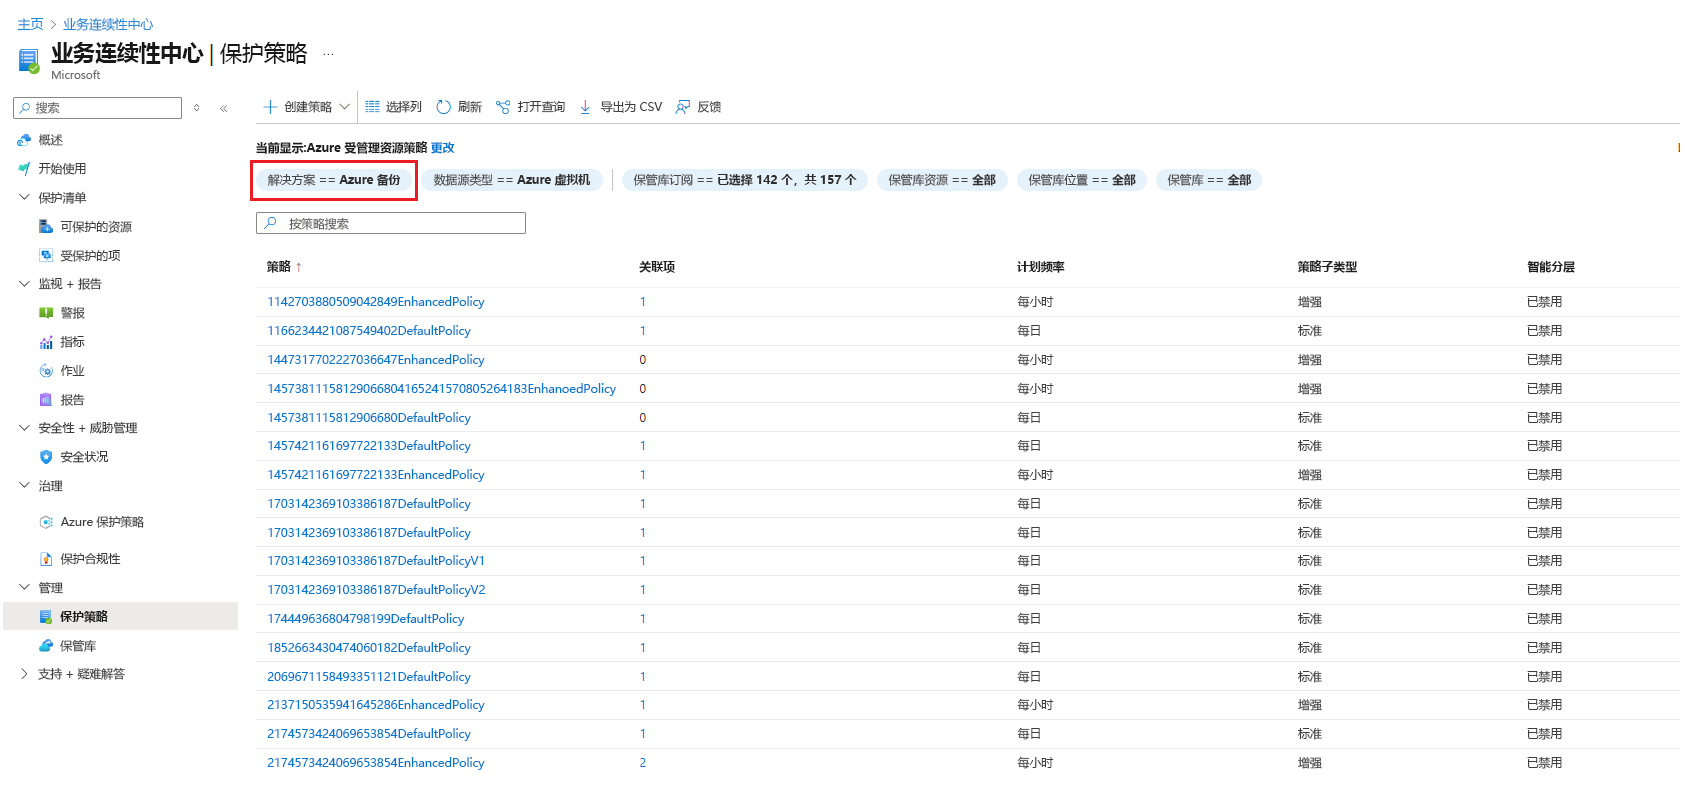Open the 保管库 menu item

tap(78, 646)
